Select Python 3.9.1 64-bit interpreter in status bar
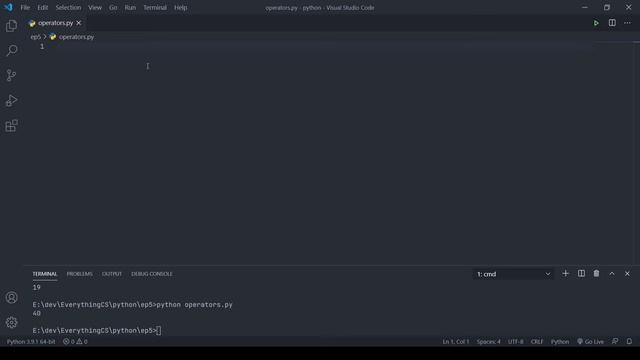This screenshot has width=640, height=360. pyautogui.click(x=31, y=342)
